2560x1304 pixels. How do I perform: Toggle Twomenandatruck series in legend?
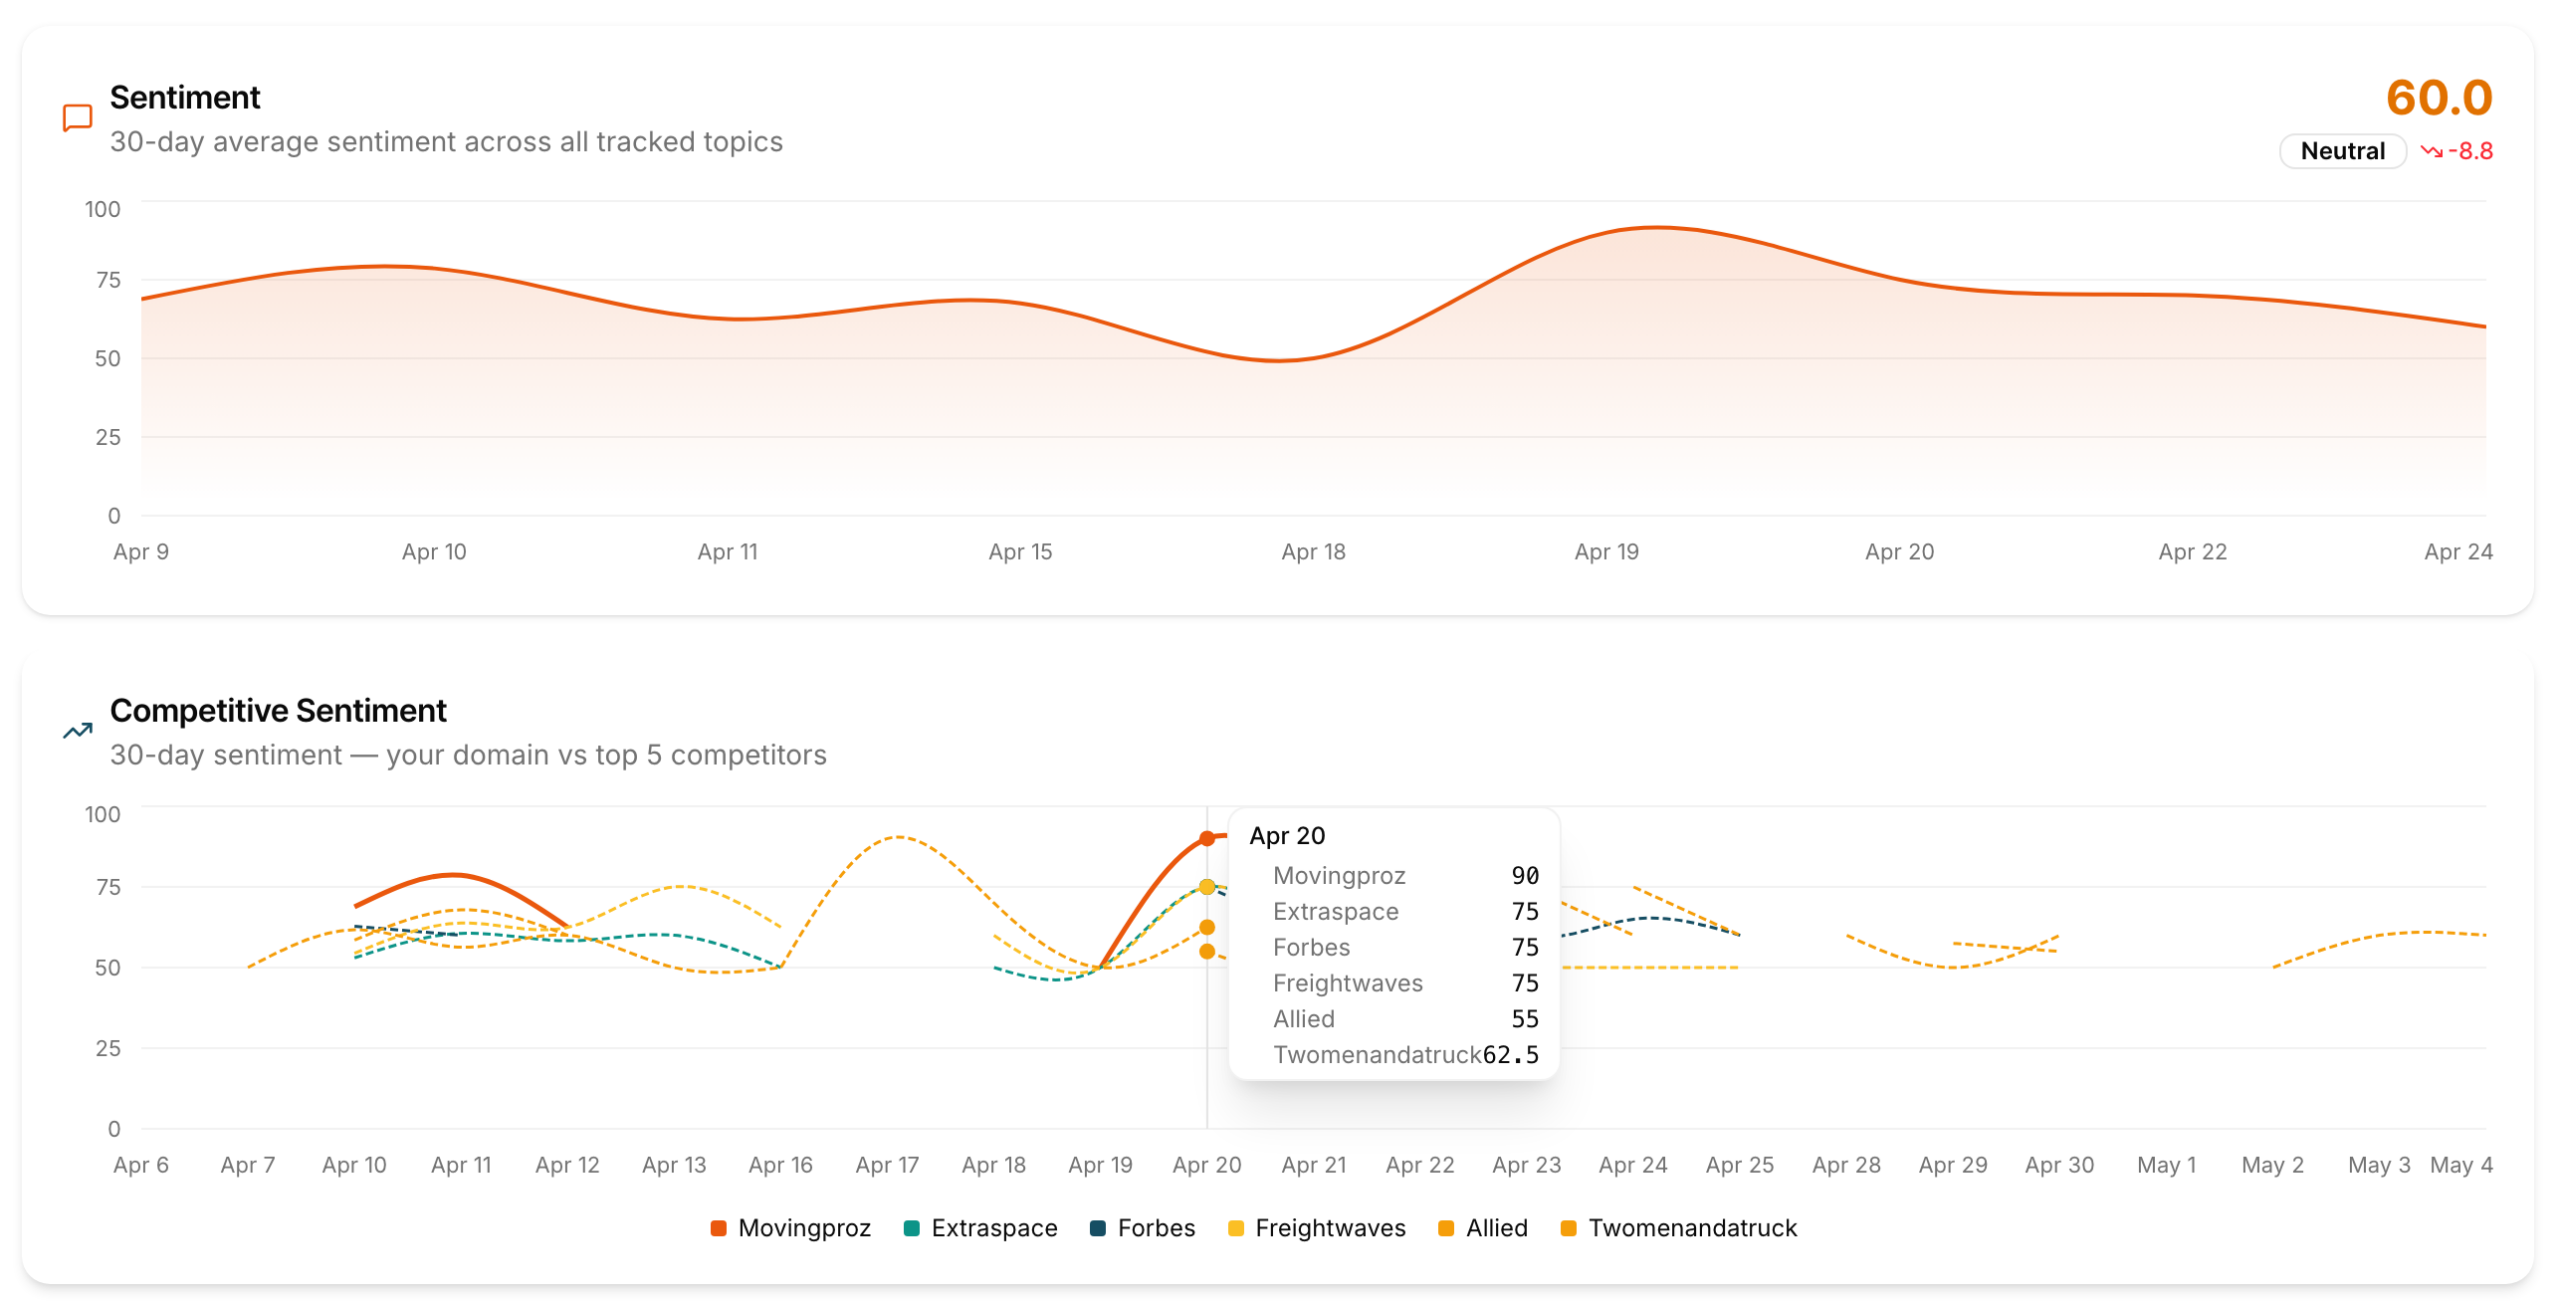coord(1678,1228)
